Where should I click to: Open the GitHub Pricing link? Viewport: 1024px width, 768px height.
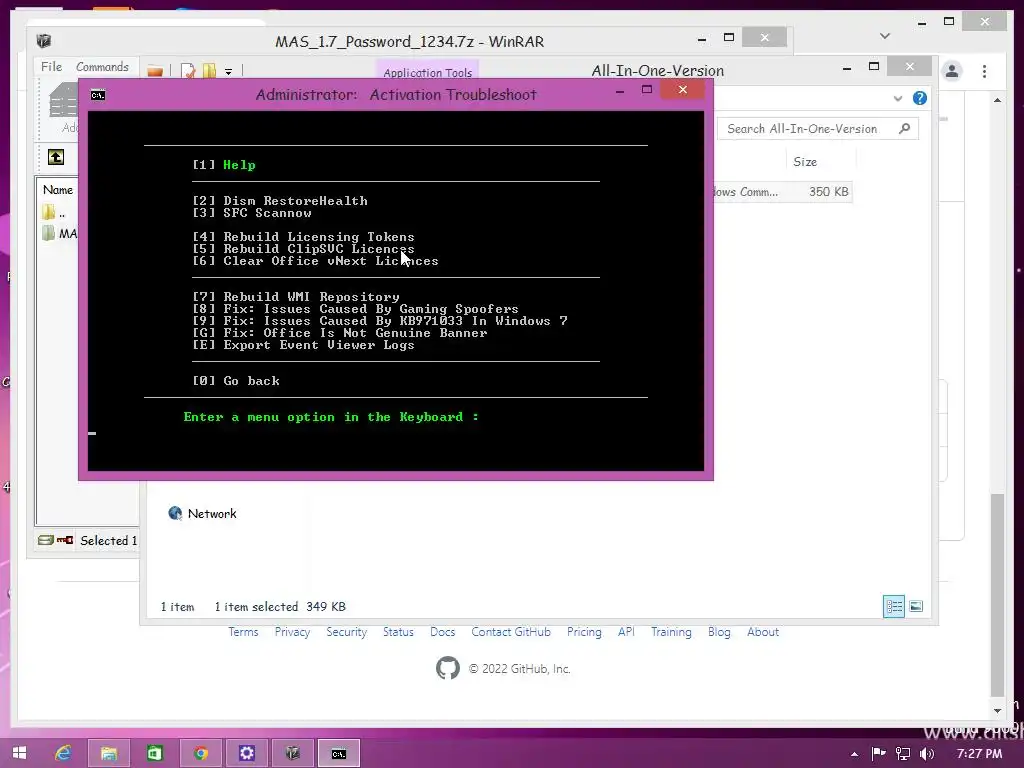[584, 632]
